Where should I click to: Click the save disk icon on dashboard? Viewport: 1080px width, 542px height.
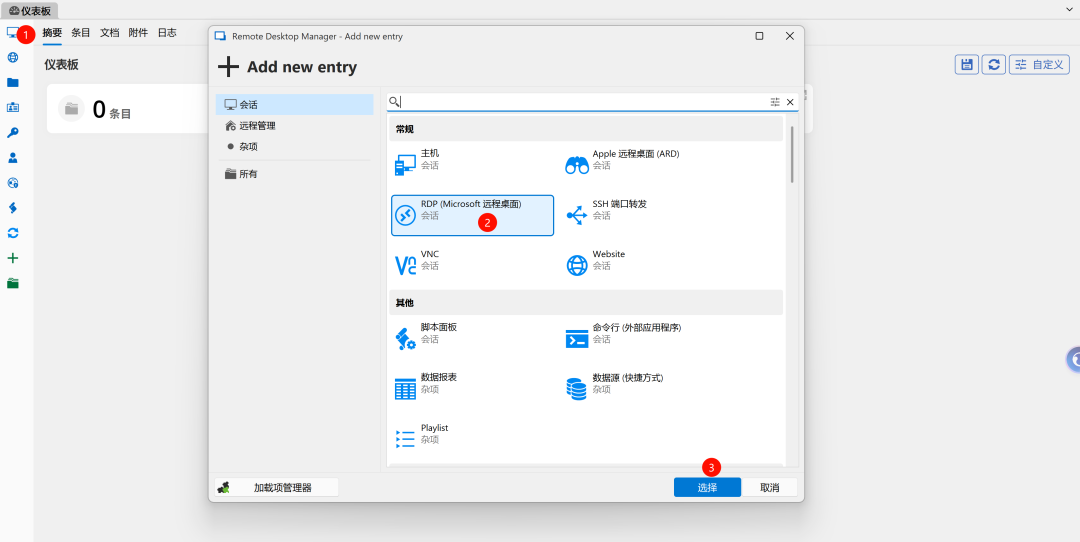[x=966, y=64]
